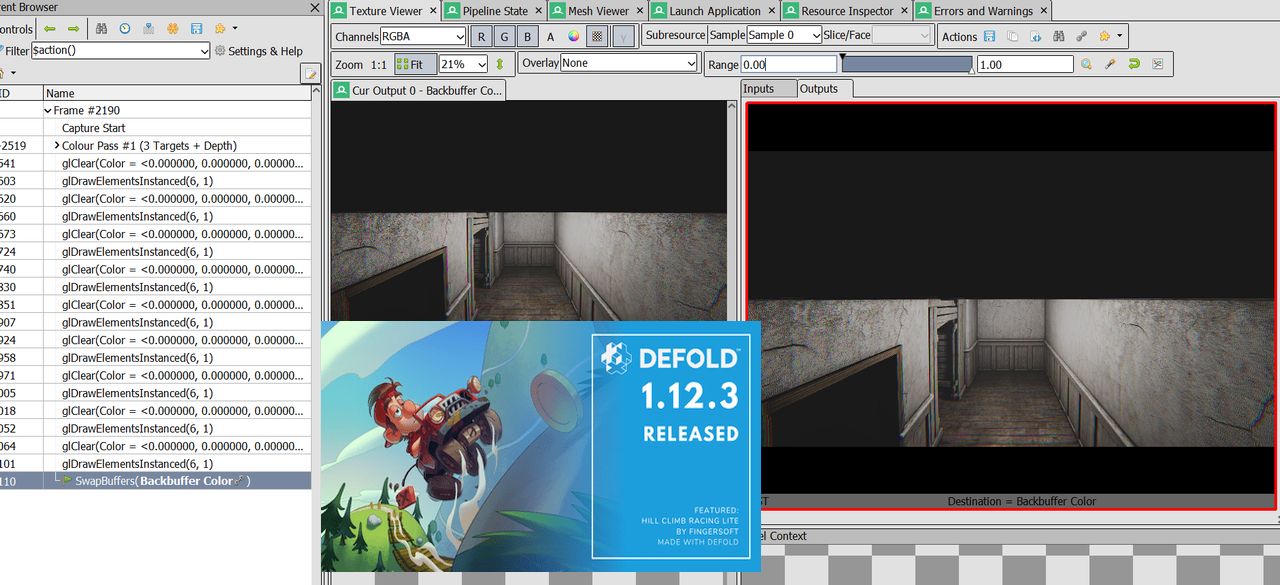Toggle the checkerboard background button

597,36
